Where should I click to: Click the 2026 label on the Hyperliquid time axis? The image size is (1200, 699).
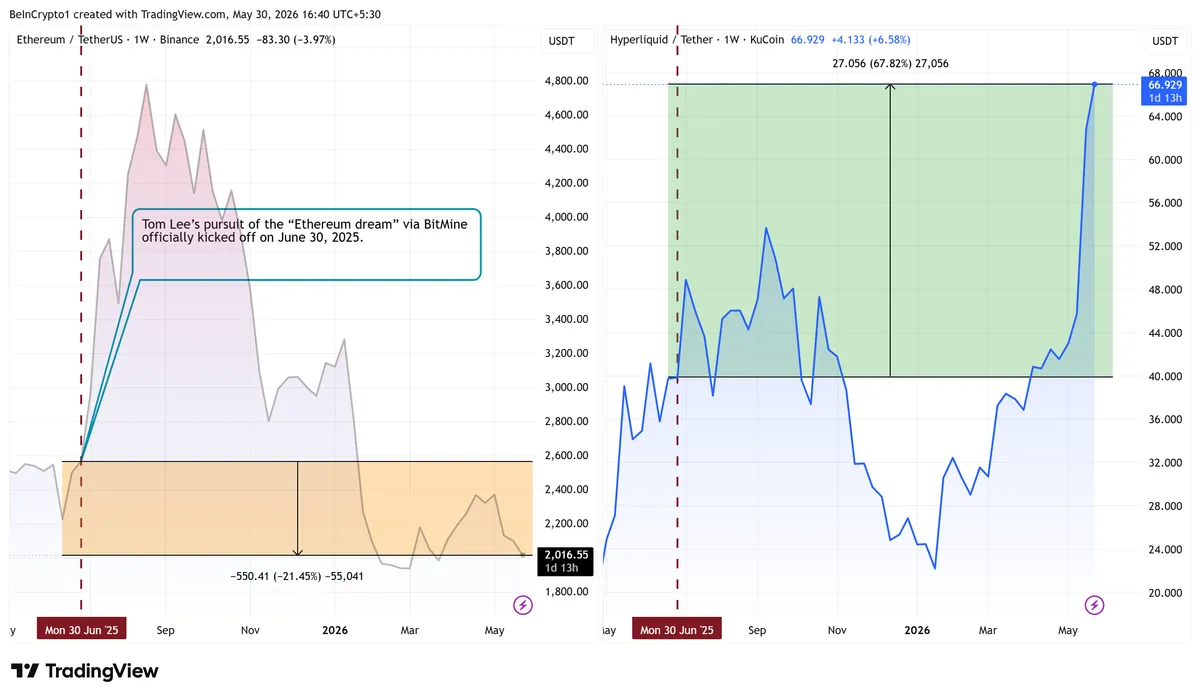917,631
